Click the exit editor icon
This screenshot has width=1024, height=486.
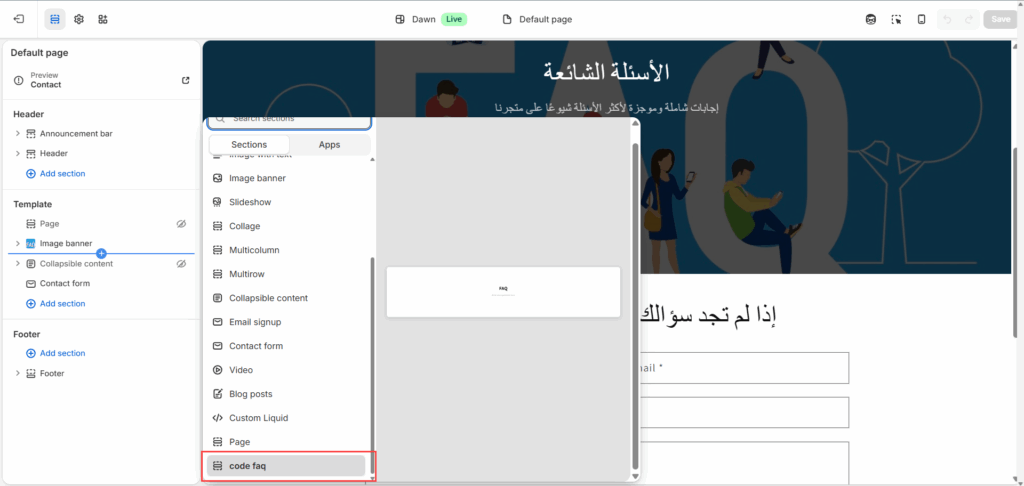tap(19, 19)
